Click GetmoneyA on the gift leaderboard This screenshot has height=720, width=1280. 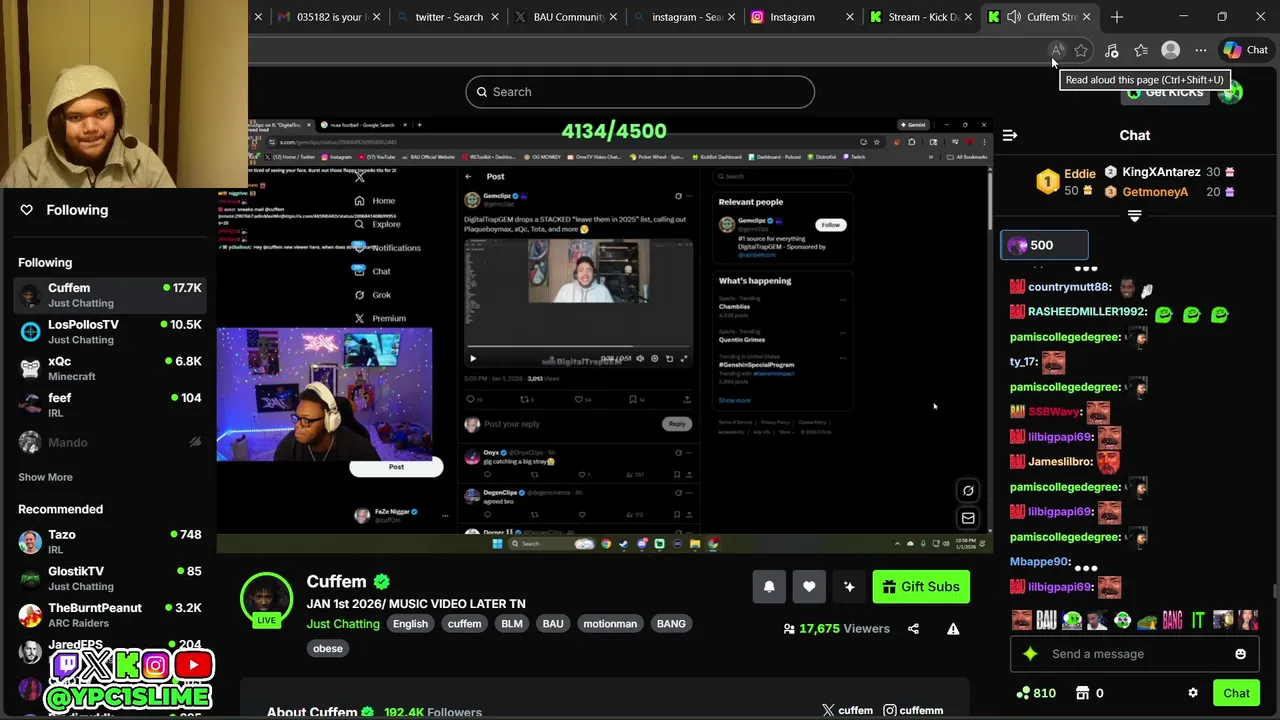click(x=1155, y=192)
